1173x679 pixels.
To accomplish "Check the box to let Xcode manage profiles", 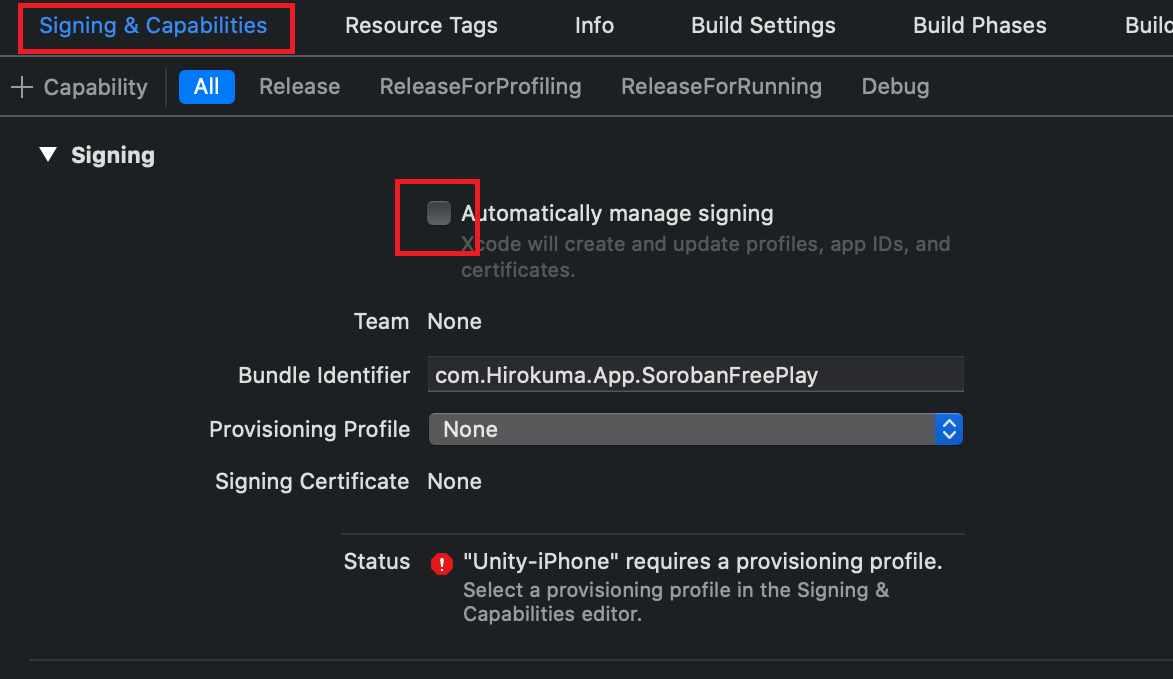I will click(437, 212).
